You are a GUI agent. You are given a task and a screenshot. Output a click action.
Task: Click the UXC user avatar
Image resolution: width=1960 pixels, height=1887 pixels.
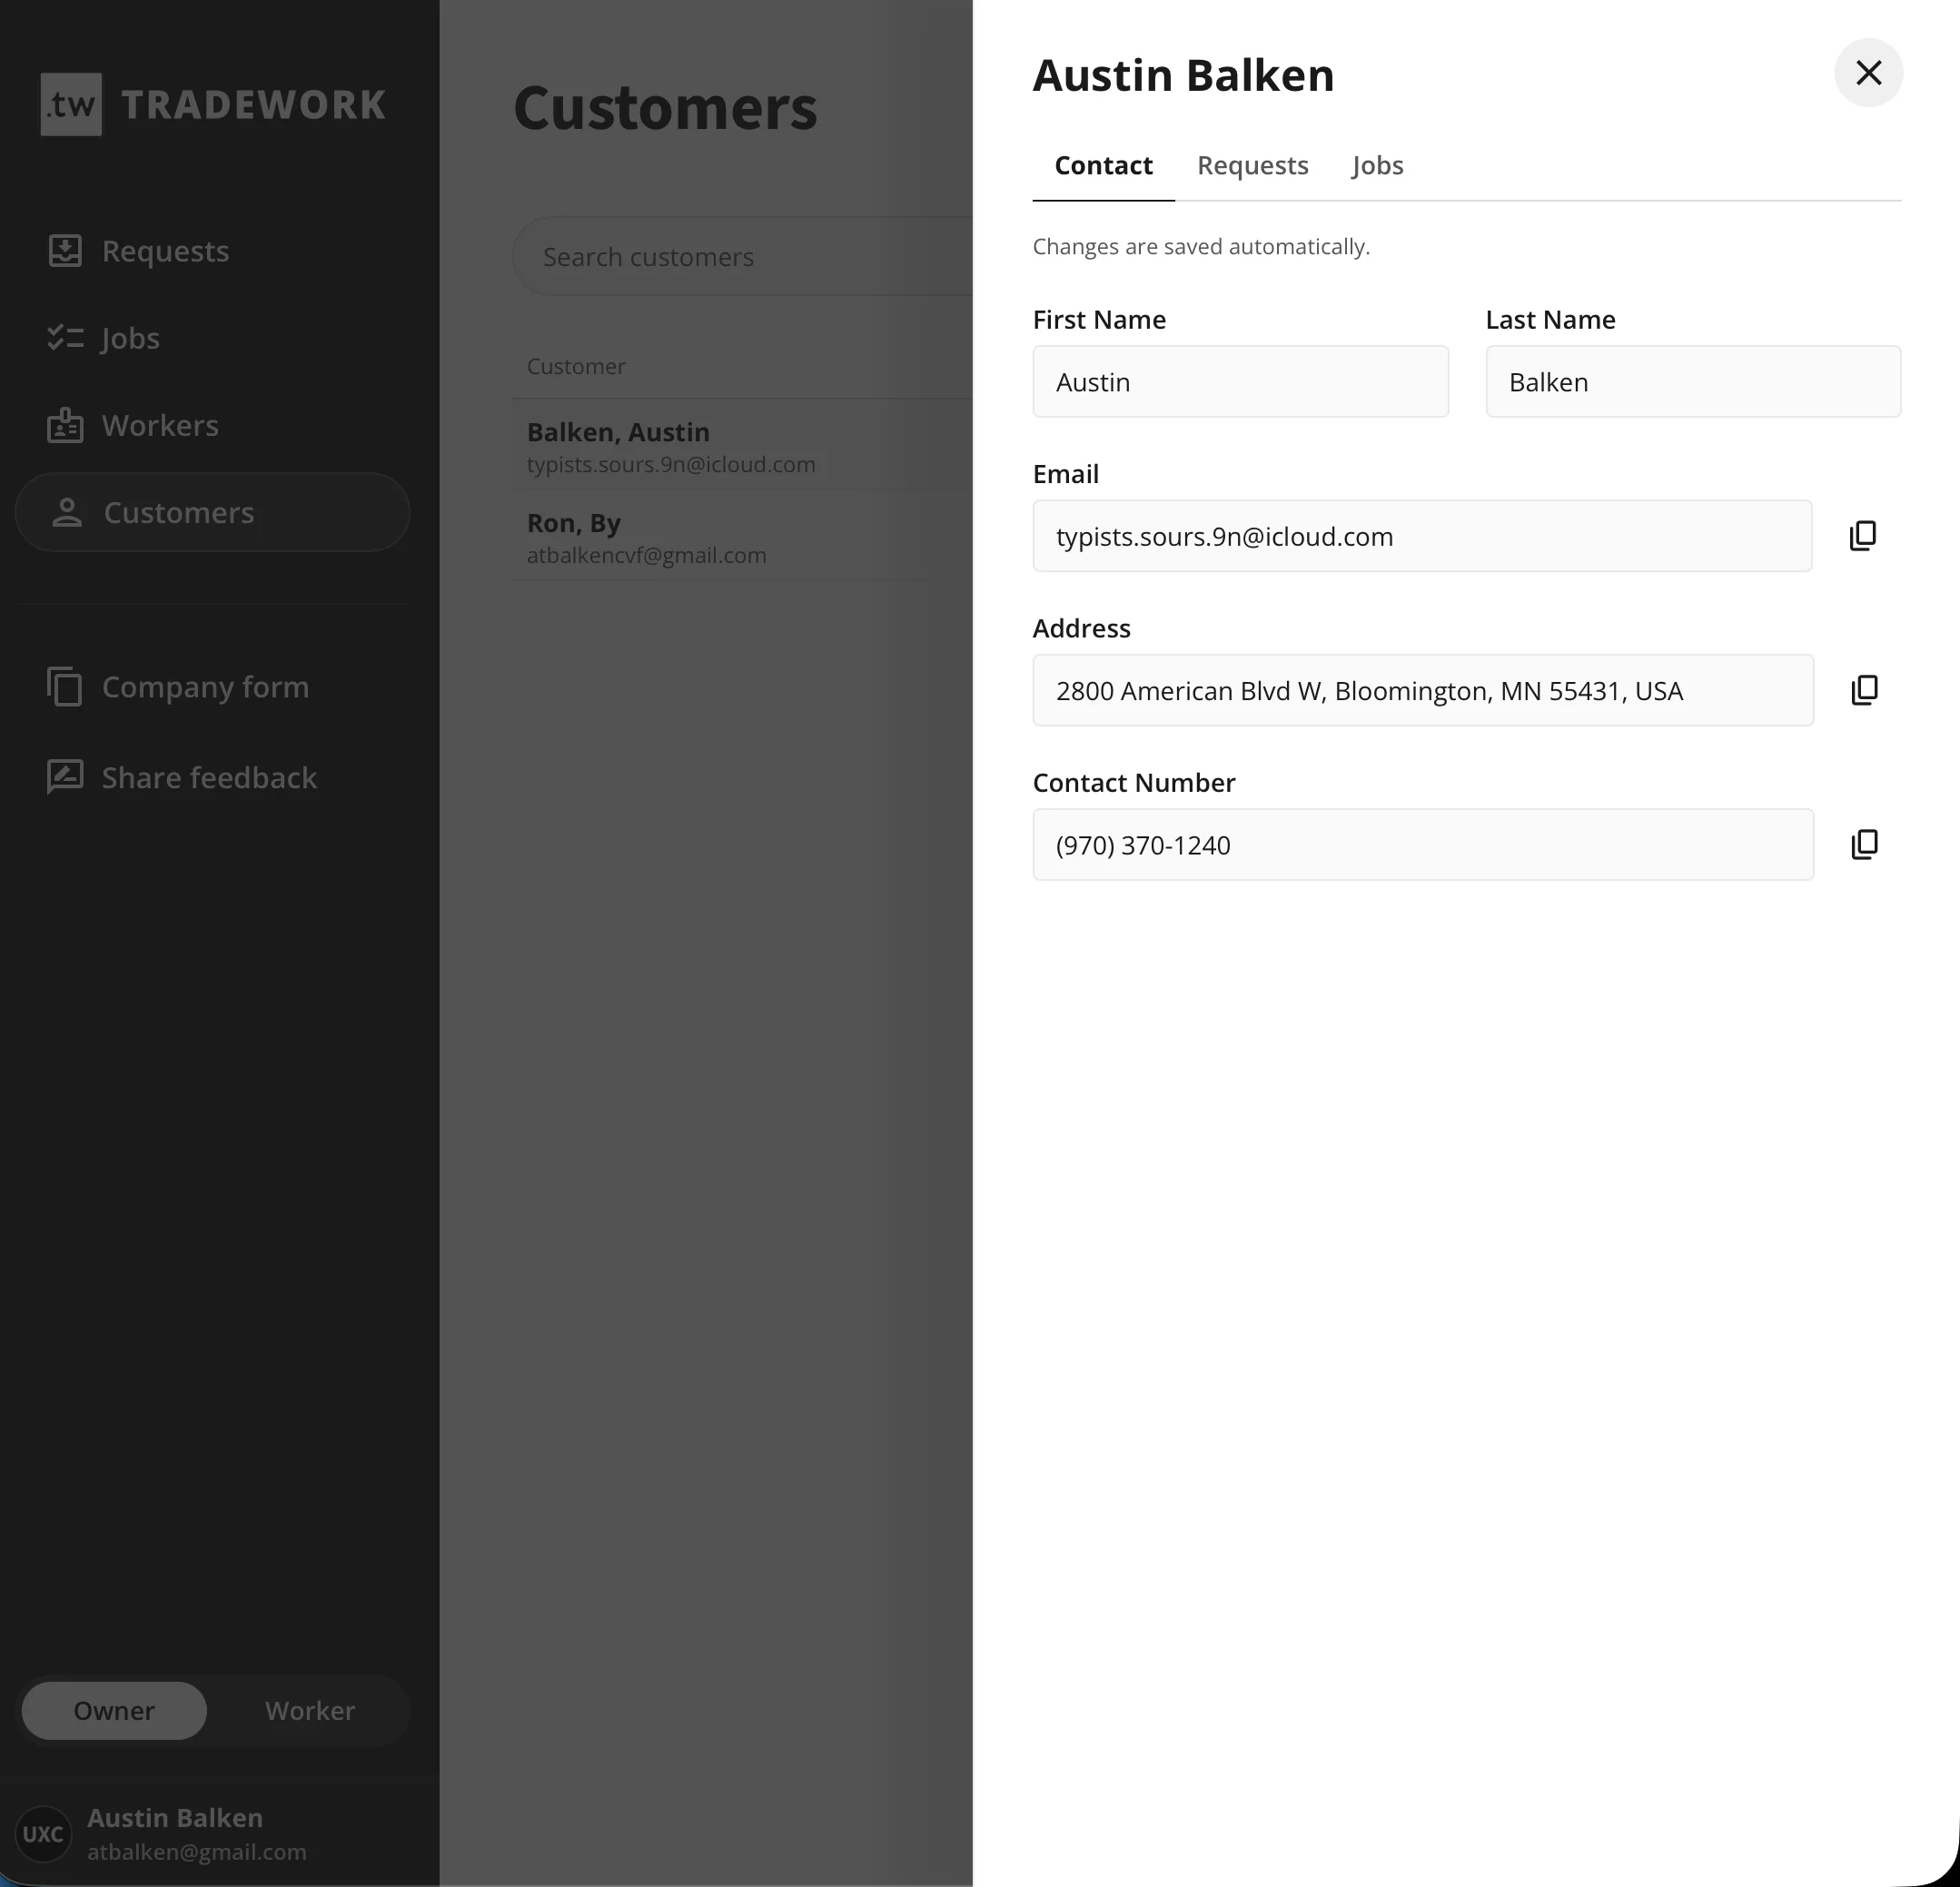[x=43, y=1834]
